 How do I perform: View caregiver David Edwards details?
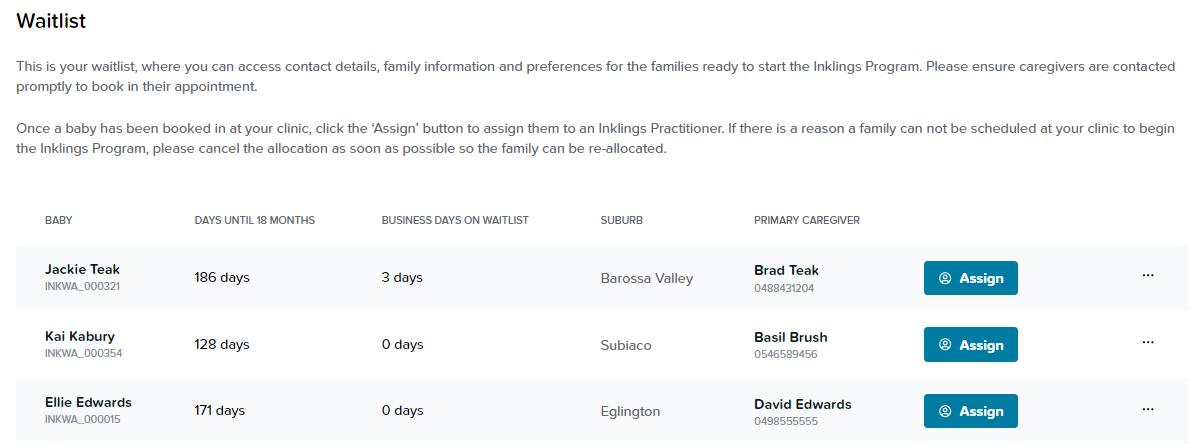pyautogui.click(x=802, y=404)
